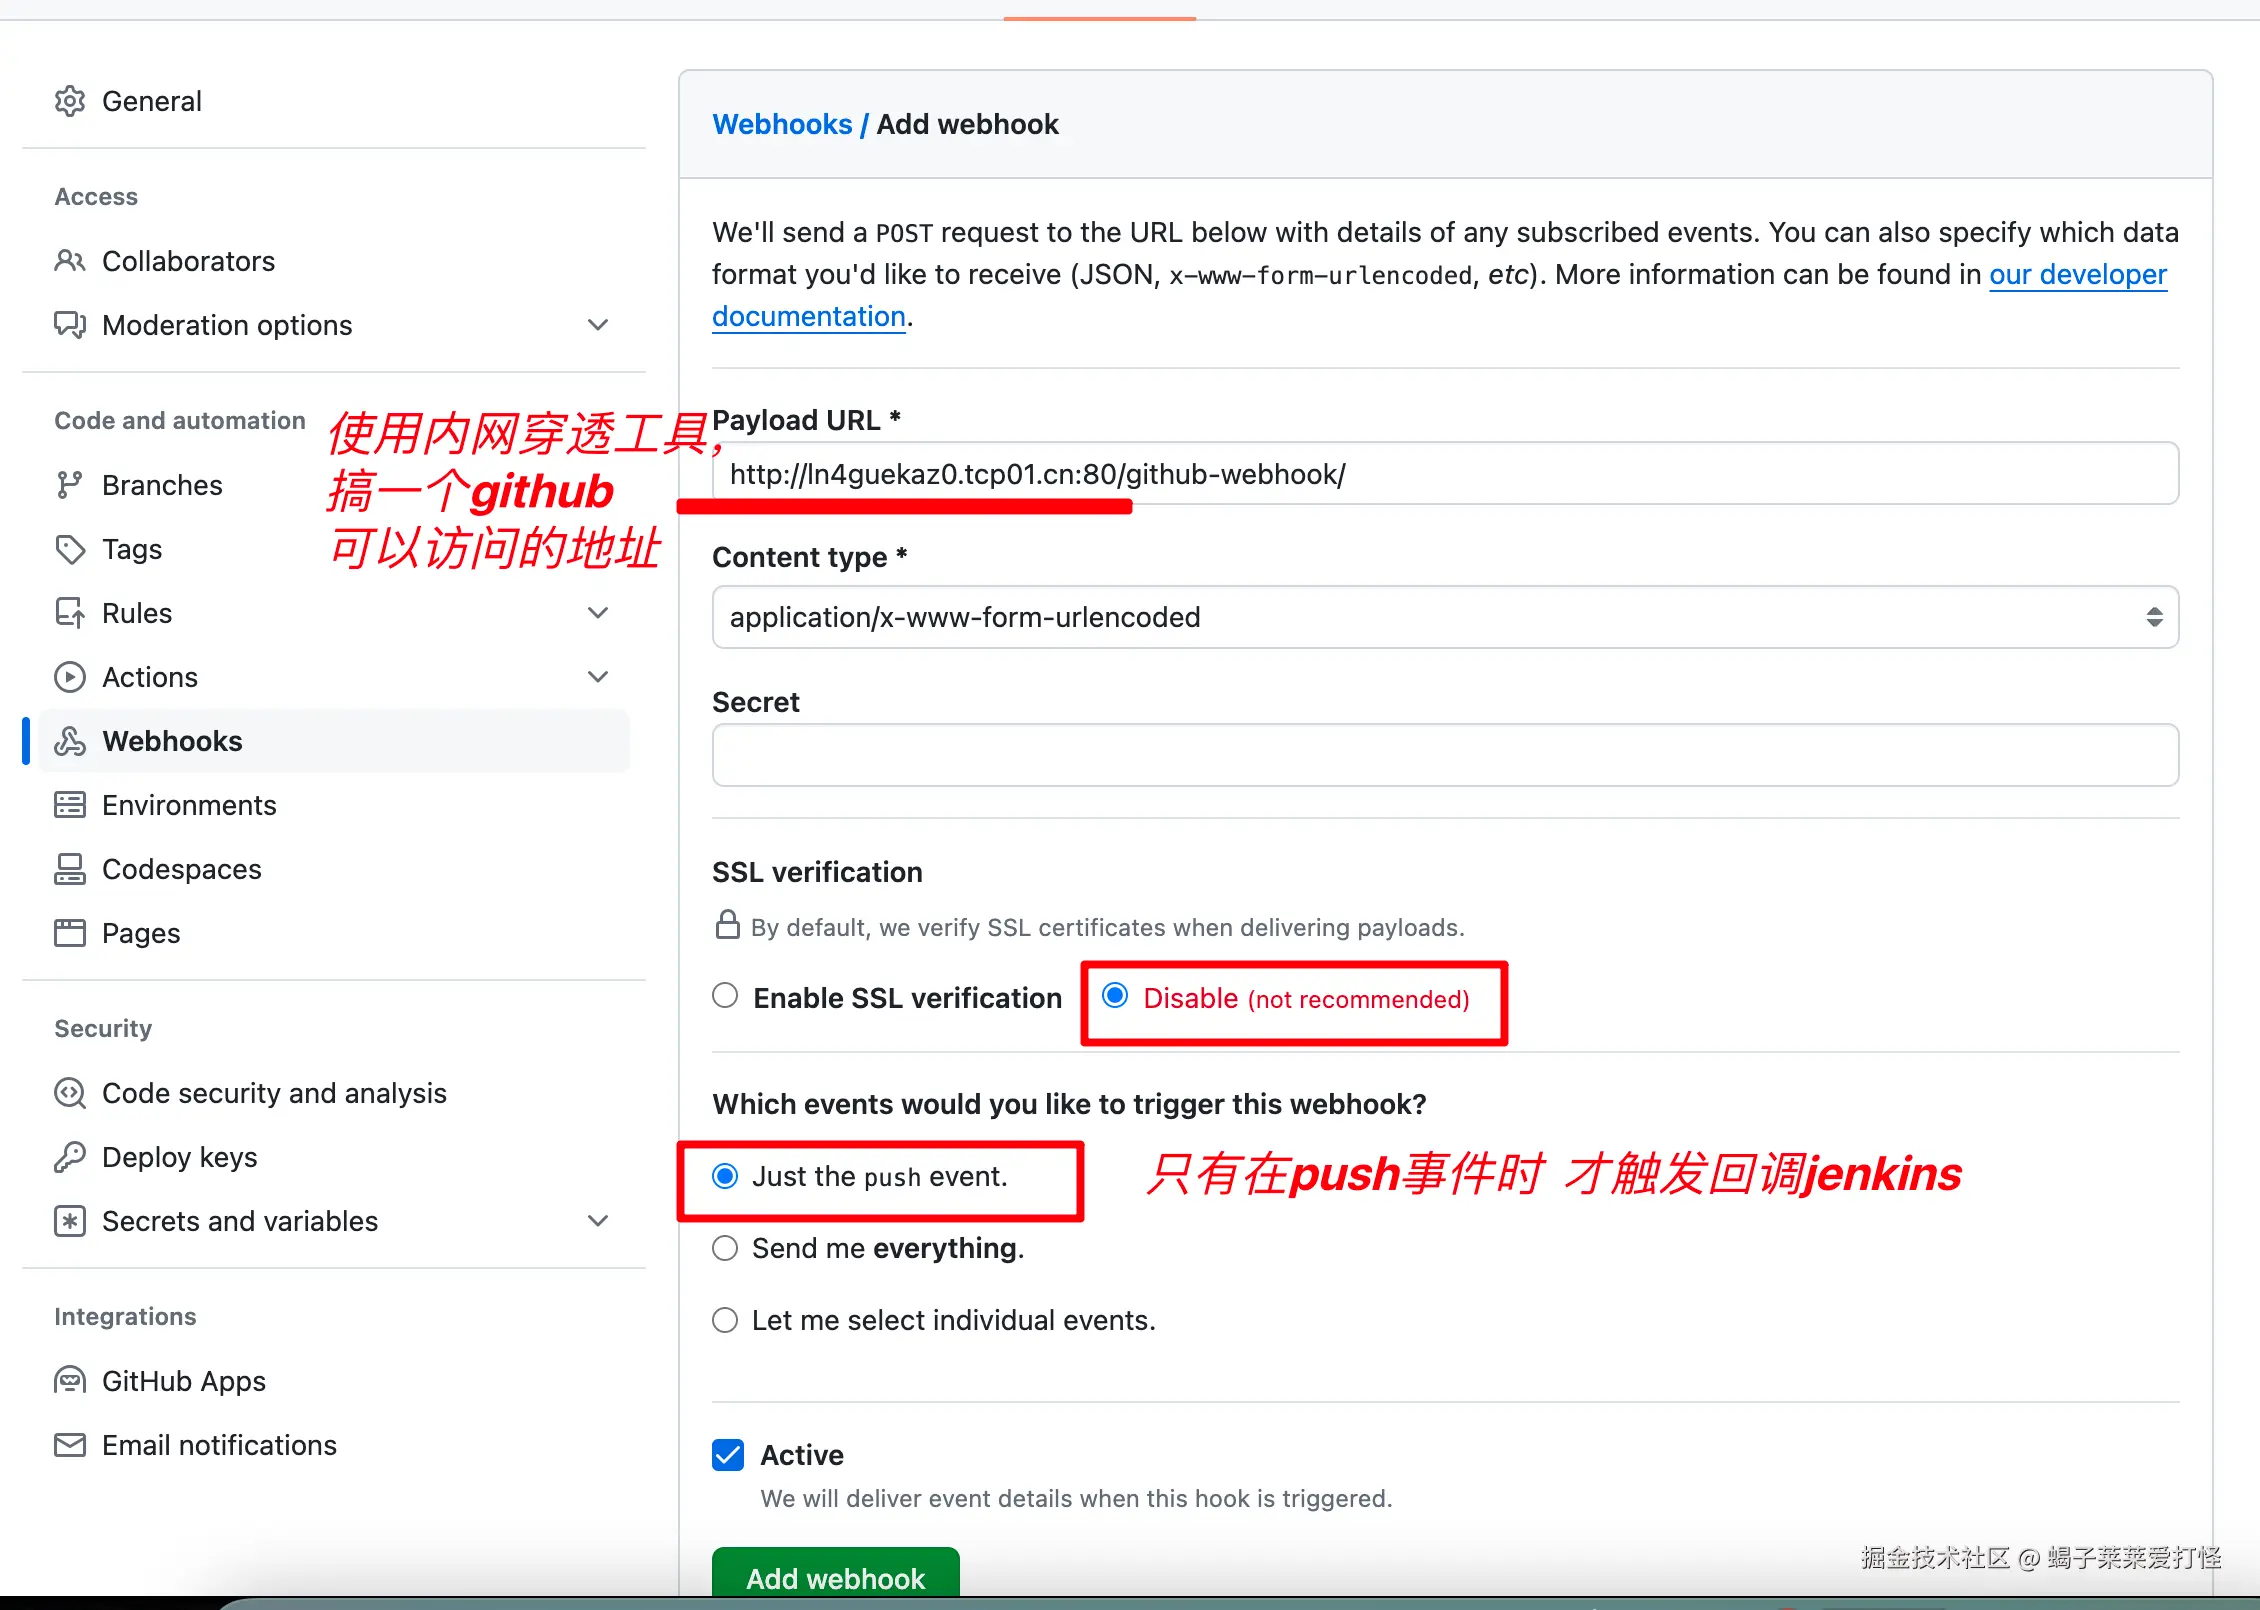Choose Let me select individual events

point(725,1320)
